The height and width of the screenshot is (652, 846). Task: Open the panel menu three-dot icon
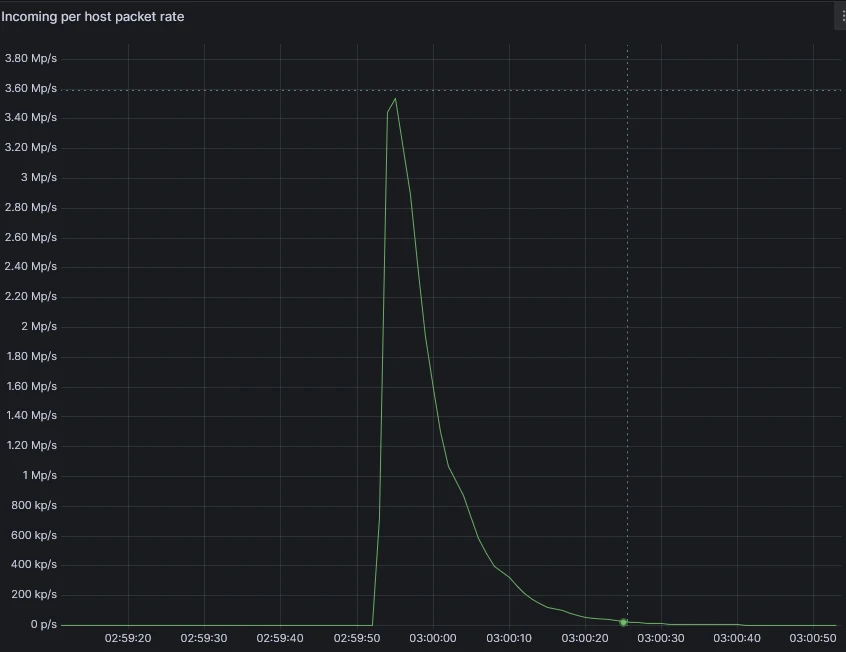coord(842,16)
